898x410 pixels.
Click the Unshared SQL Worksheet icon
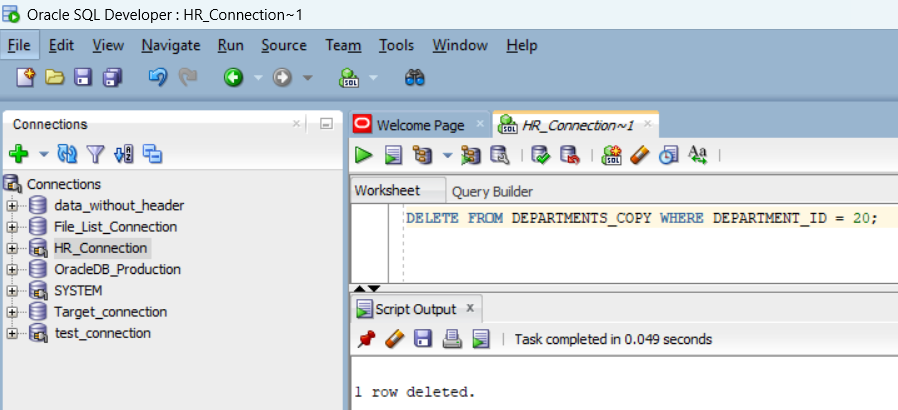(612, 155)
